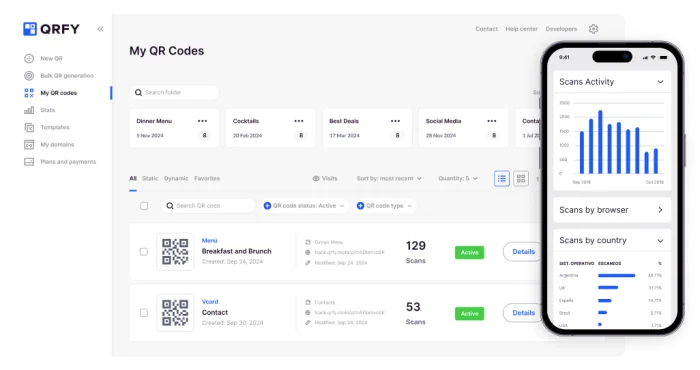The image size is (700, 370).
Task: Open the Quantity: 5 dropdown
Action: (x=458, y=179)
